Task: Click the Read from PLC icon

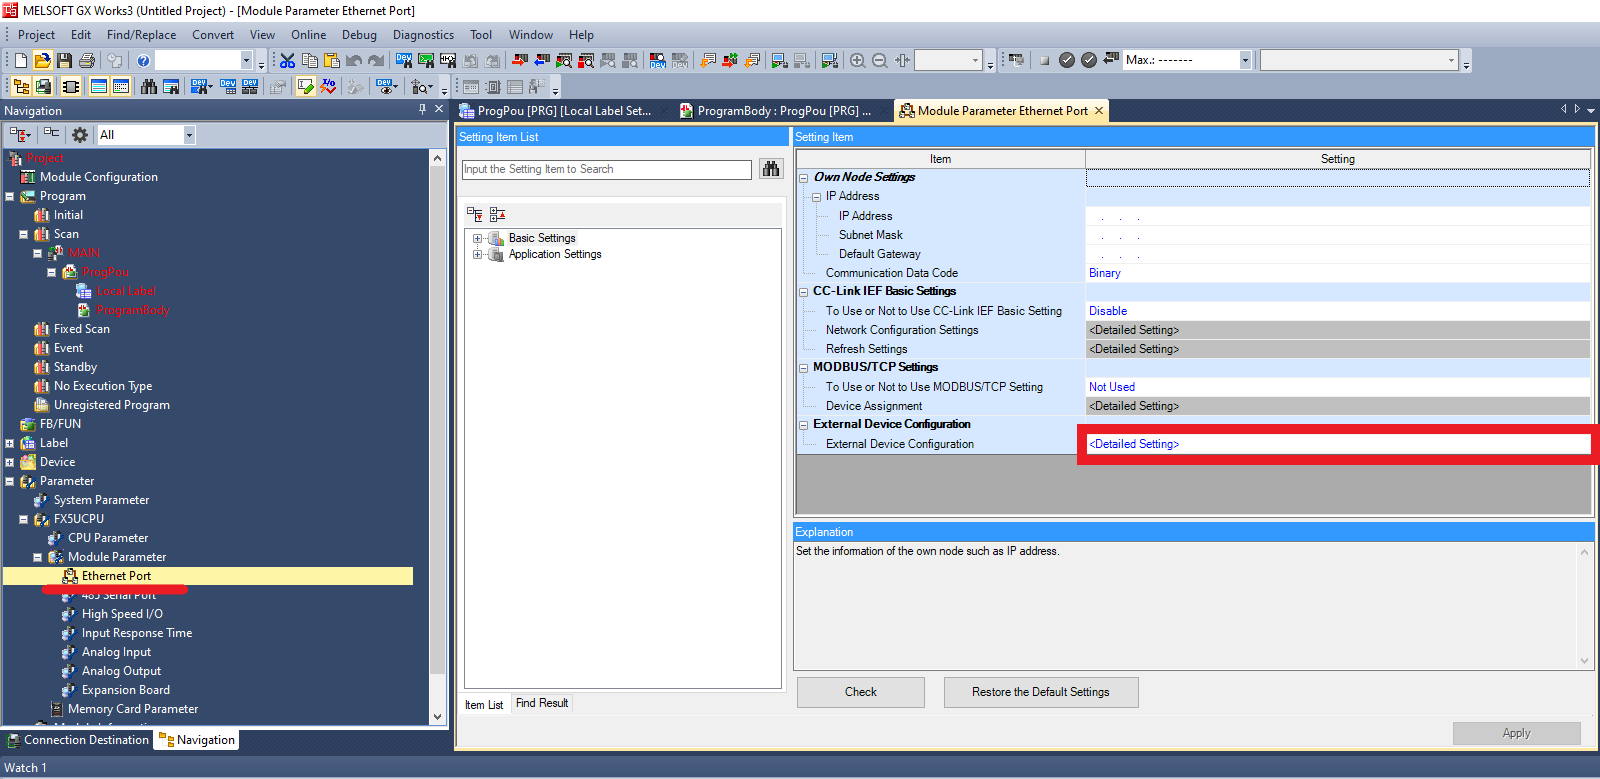Action: point(541,61)
